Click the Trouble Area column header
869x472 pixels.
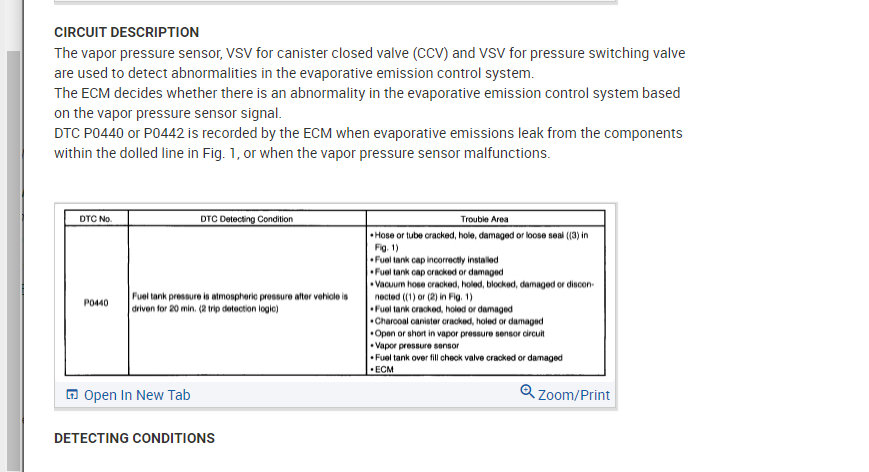tap(485, 218)
